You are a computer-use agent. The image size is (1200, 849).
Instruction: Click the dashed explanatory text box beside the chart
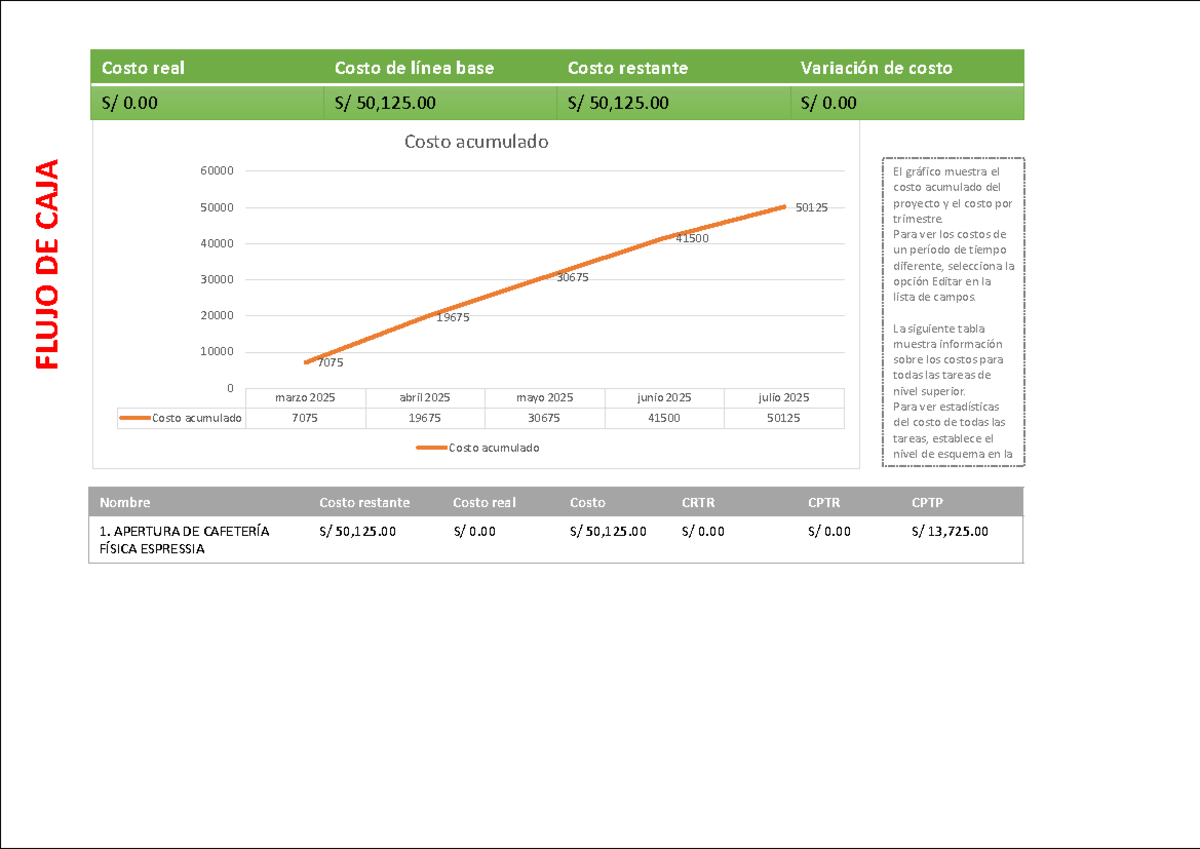click(x=953, y=312)
